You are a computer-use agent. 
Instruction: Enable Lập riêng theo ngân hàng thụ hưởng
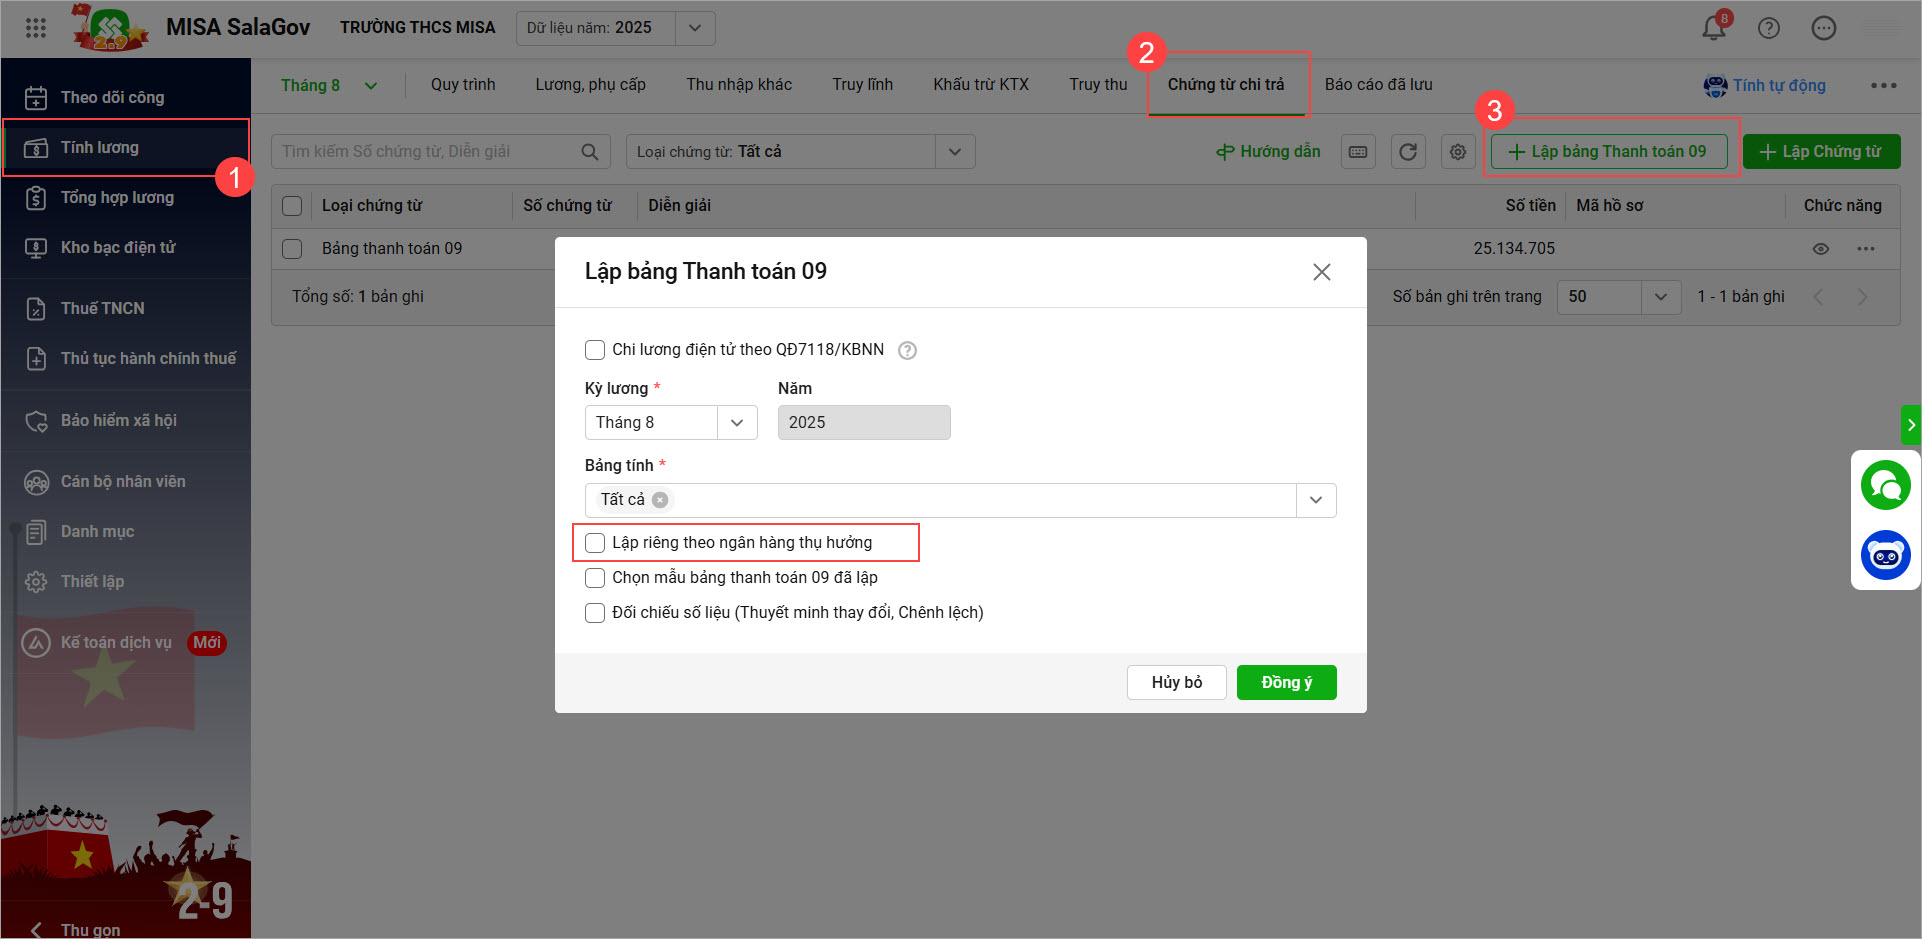click(595, 543)
